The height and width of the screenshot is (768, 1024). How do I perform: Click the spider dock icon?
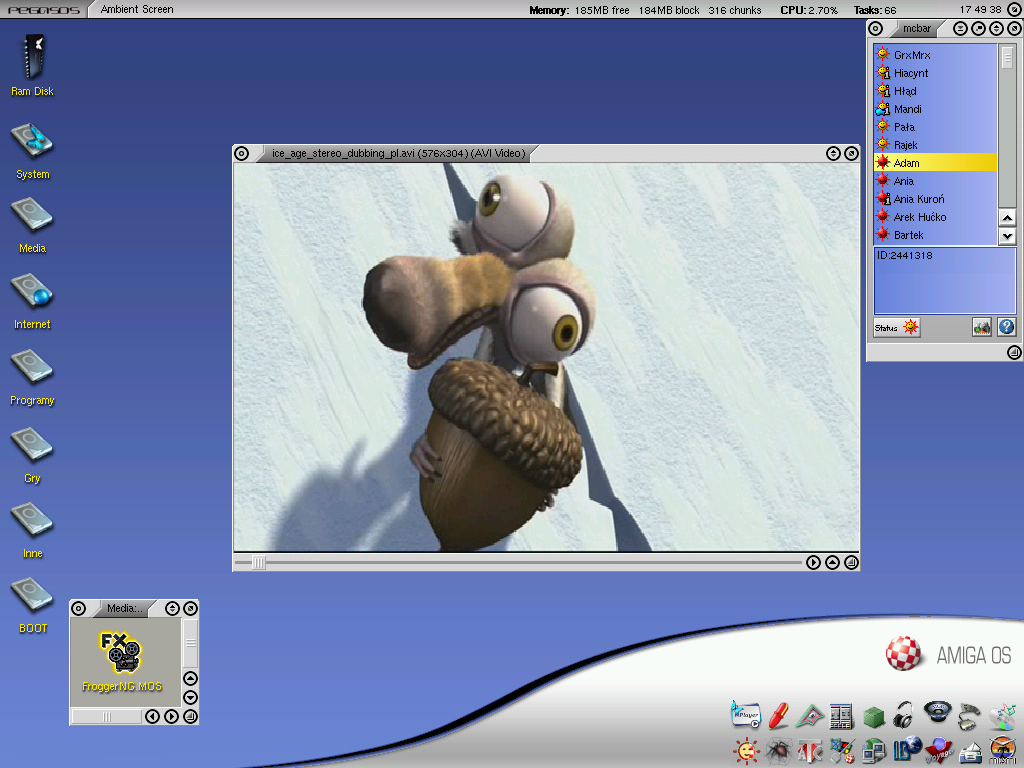(778, 751)
